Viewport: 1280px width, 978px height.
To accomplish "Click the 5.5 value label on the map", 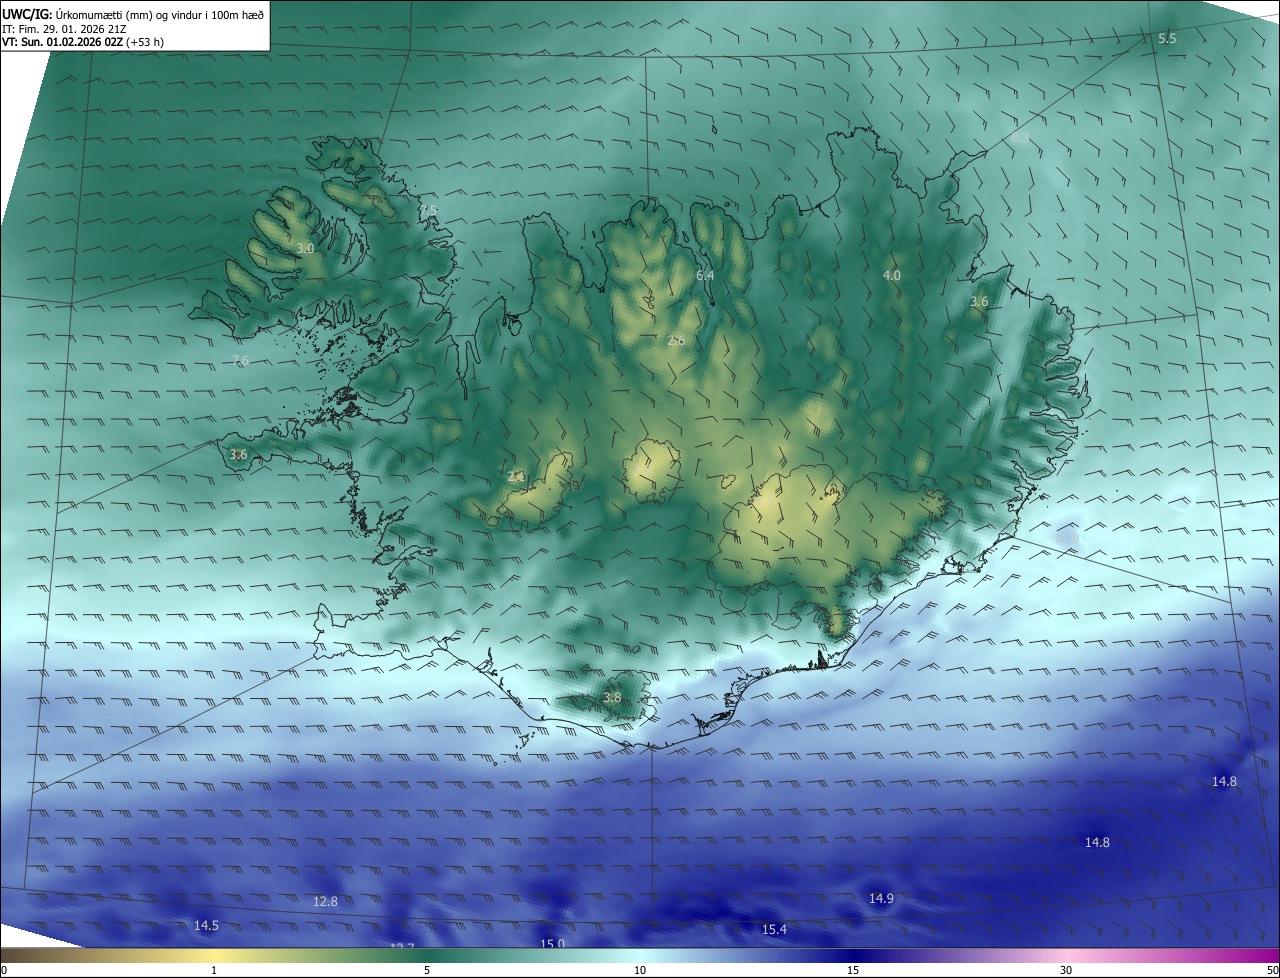I will [1167, 38].
